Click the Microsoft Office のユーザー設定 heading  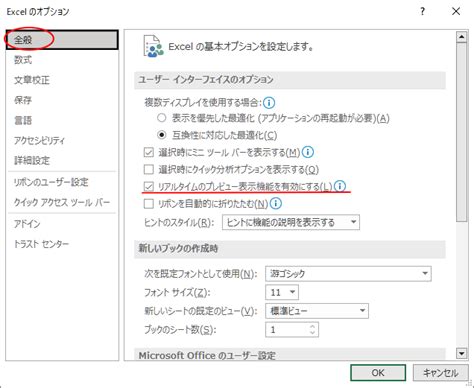pos(207,355)
